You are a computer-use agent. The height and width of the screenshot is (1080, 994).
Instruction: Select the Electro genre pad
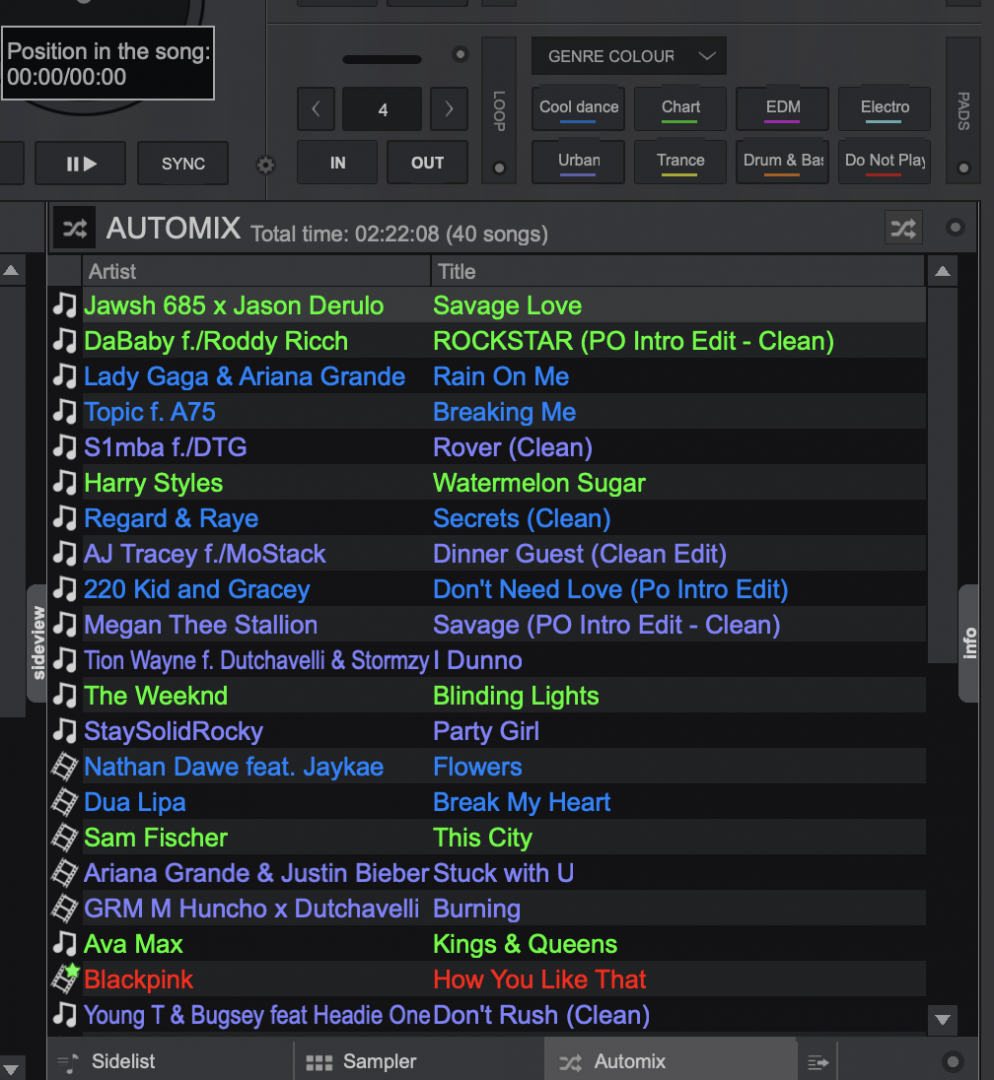tap(884, 108)
